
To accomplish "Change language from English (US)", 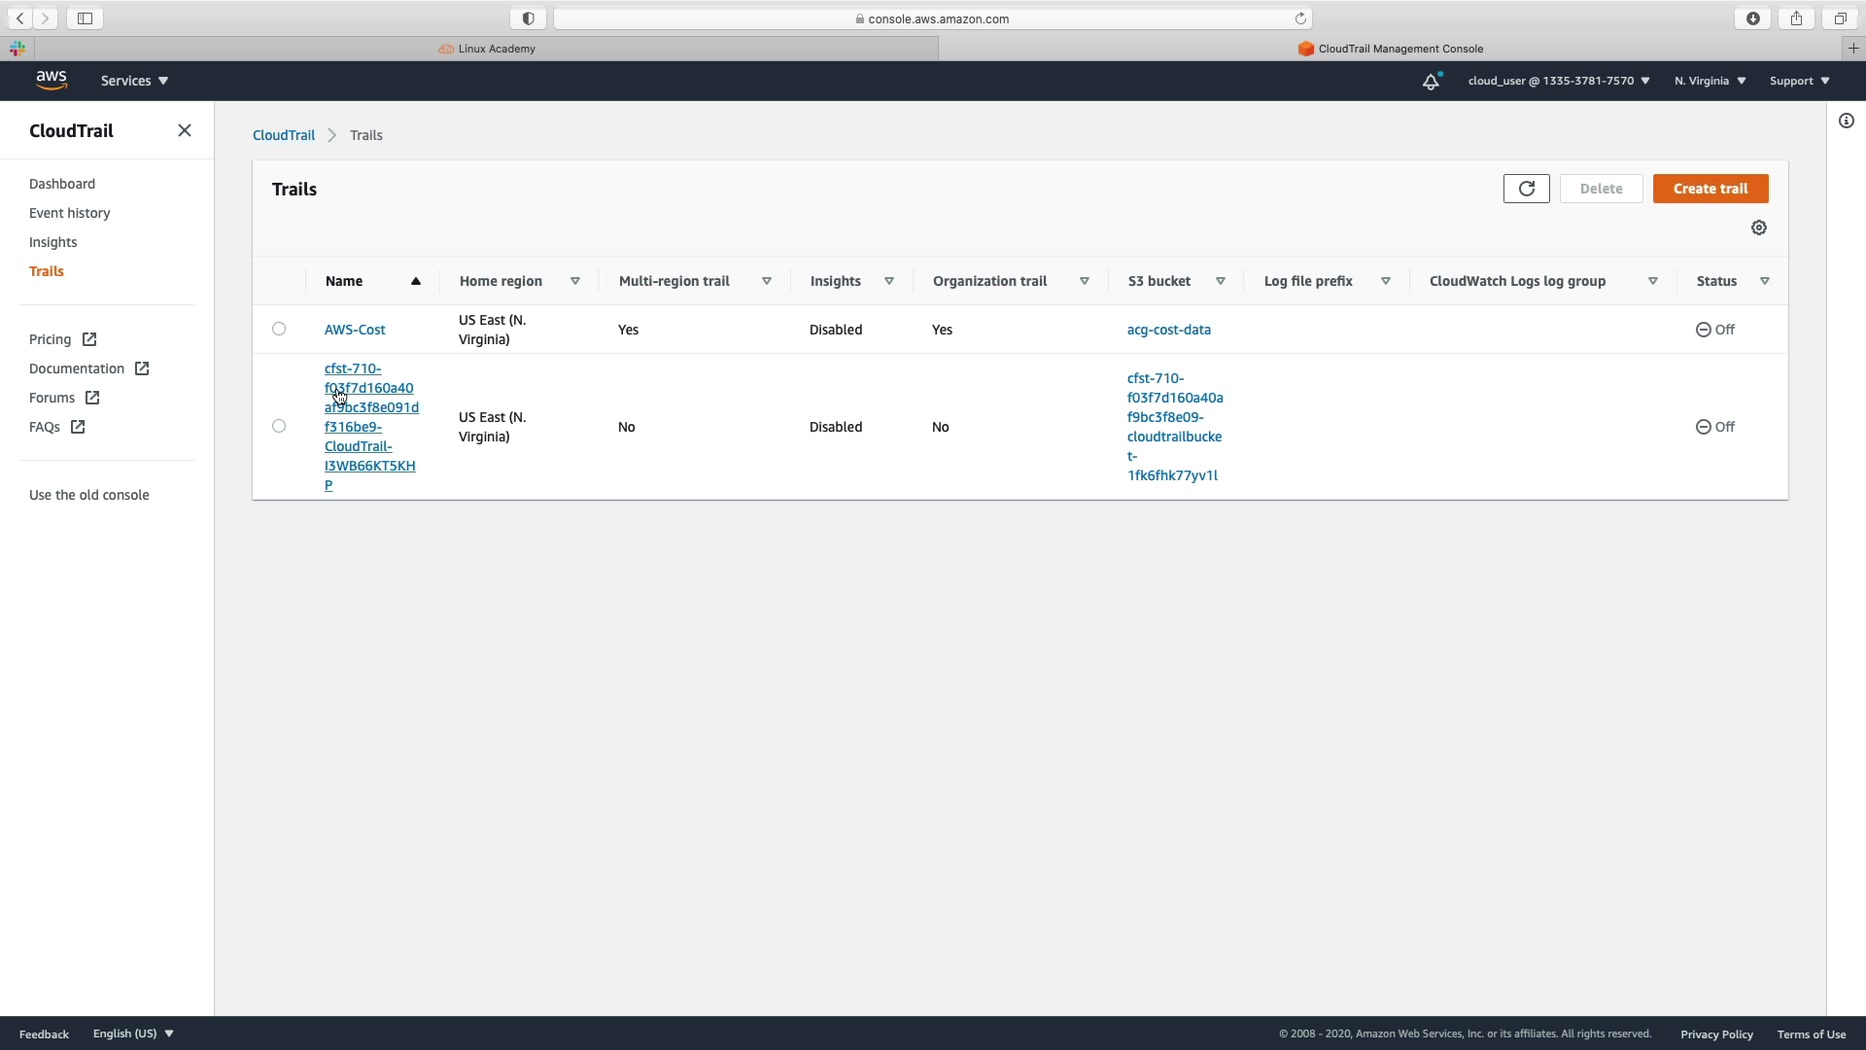I will point(133,1034).
